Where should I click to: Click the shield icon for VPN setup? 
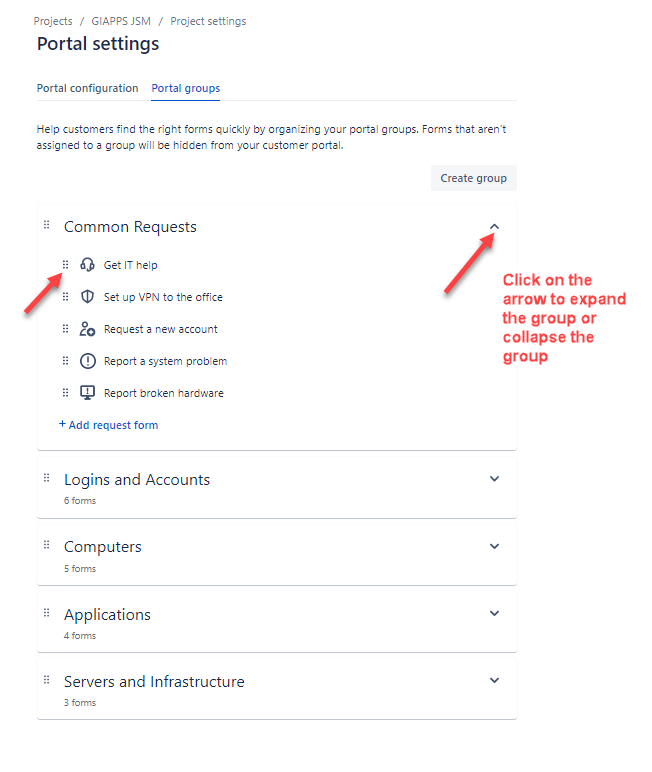click(x=87, y=297)
